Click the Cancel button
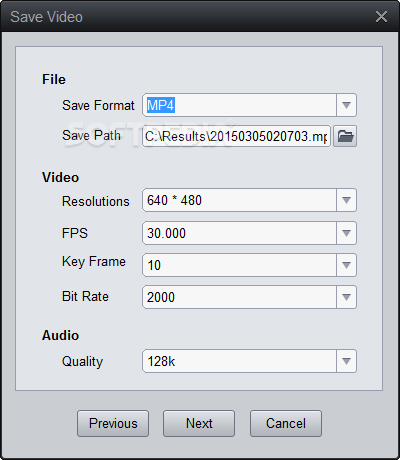 click(x=286, y=423)
